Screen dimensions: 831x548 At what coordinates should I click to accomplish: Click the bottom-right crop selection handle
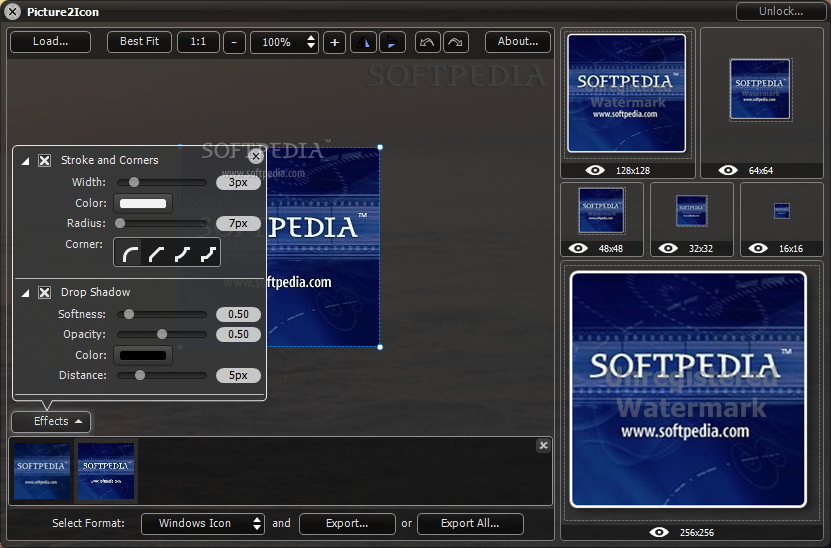point(380,347)
